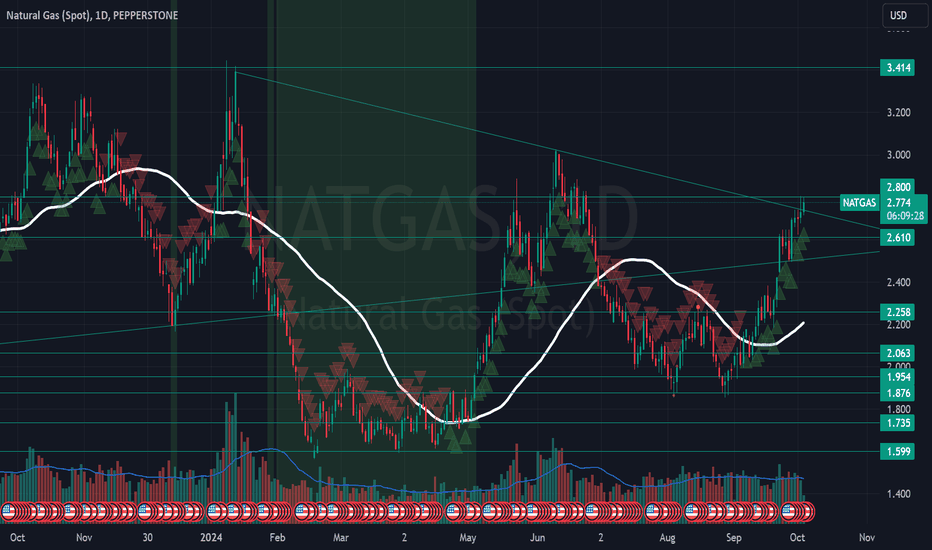Screen dimensions: 932x550
Task: Click the Aug label on time axis
Action: point(667,538)
